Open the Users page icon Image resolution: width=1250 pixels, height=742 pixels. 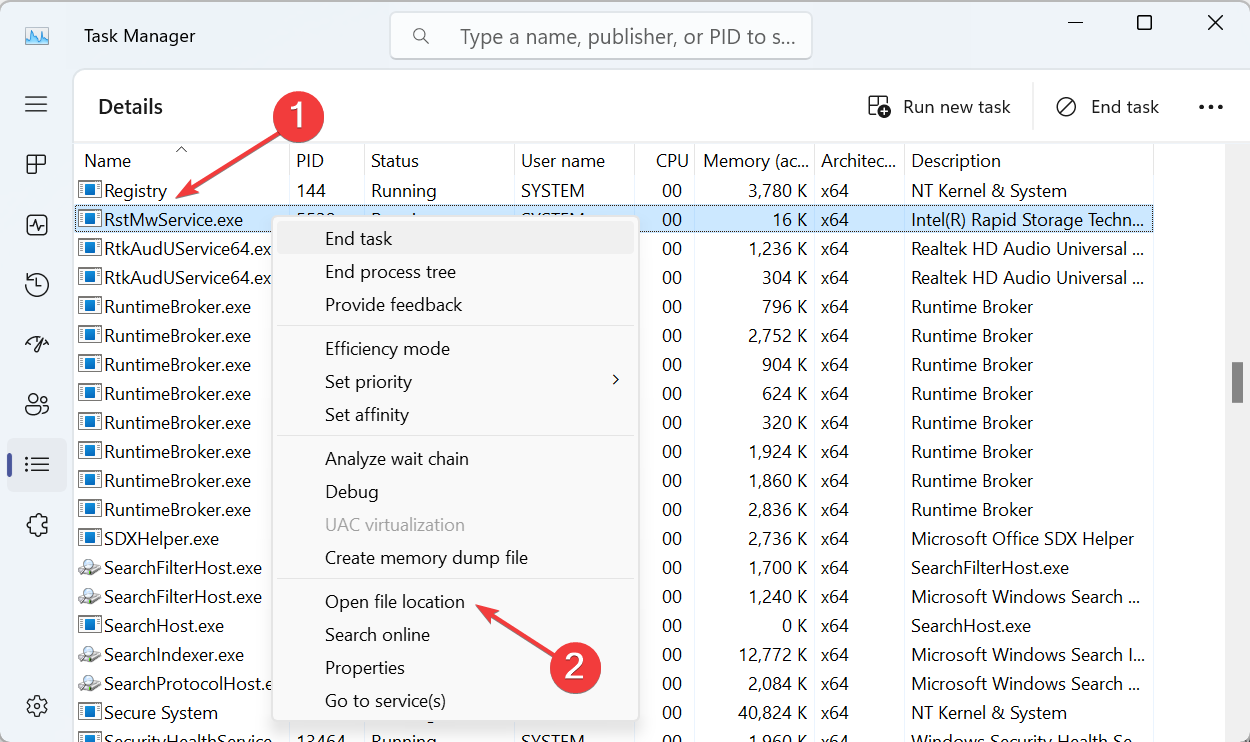[37, 405]
